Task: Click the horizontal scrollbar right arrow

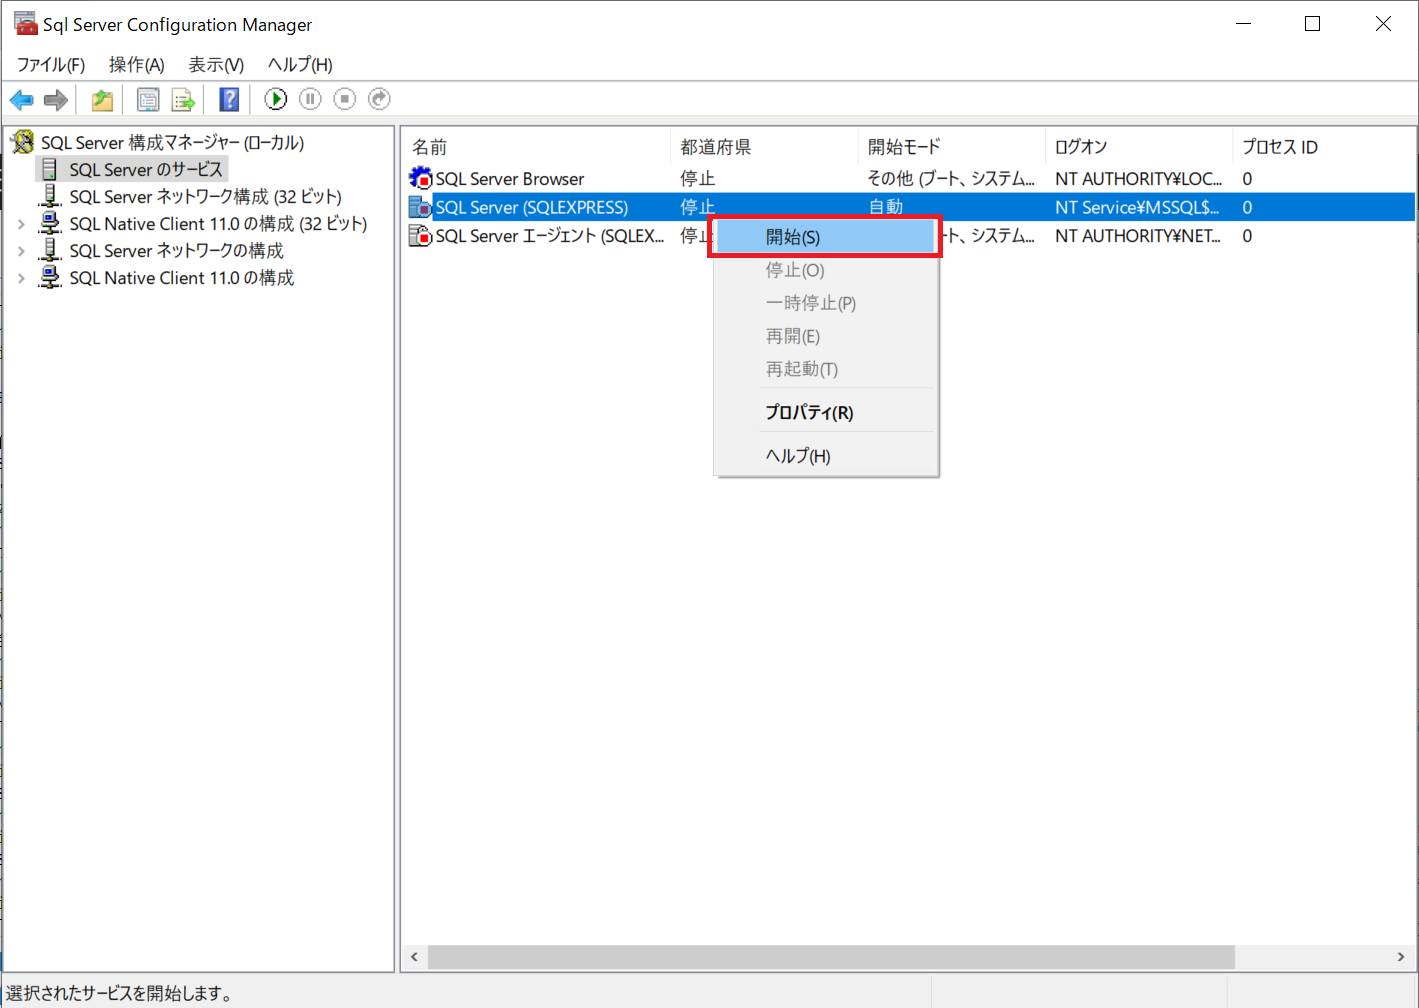Action: [1401, 957]
